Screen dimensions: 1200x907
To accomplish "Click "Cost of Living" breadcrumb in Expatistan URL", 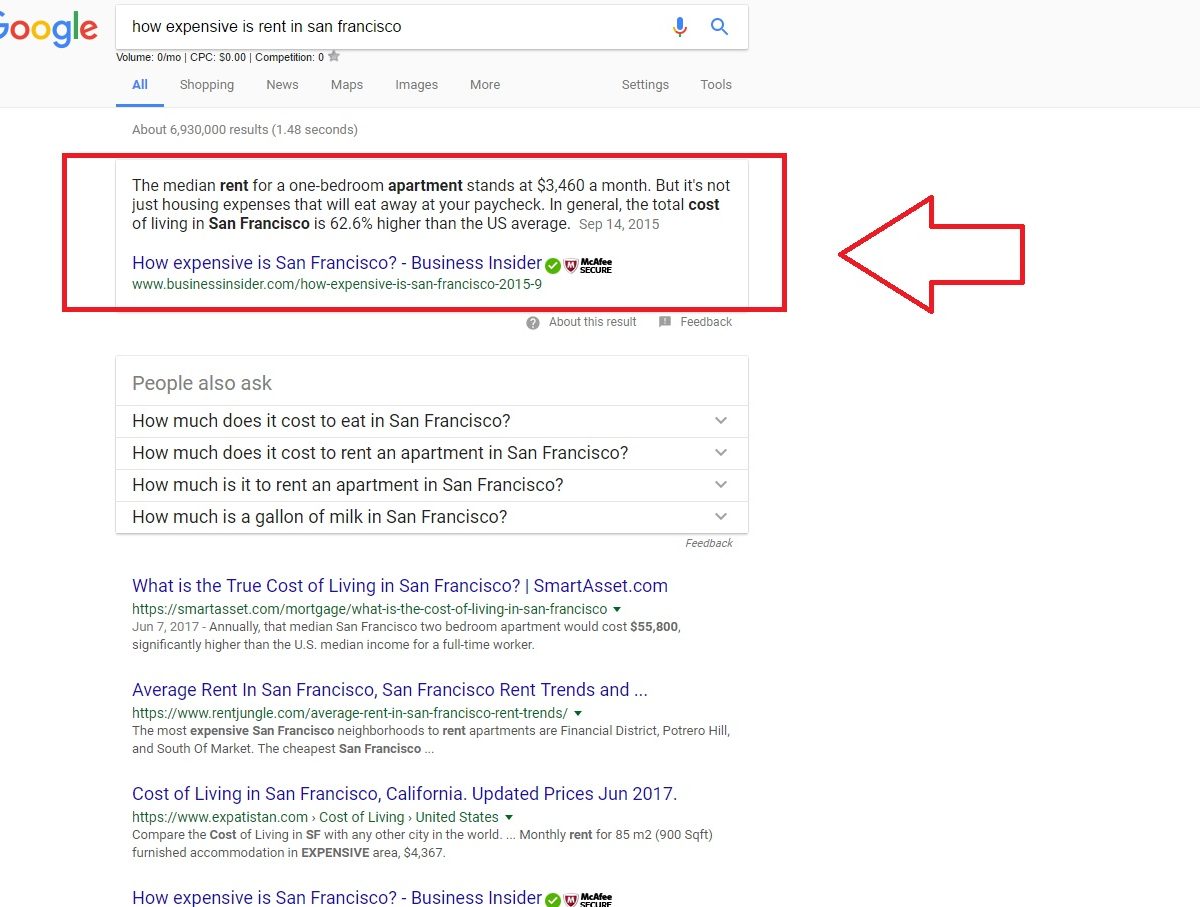I will point(362,817).
